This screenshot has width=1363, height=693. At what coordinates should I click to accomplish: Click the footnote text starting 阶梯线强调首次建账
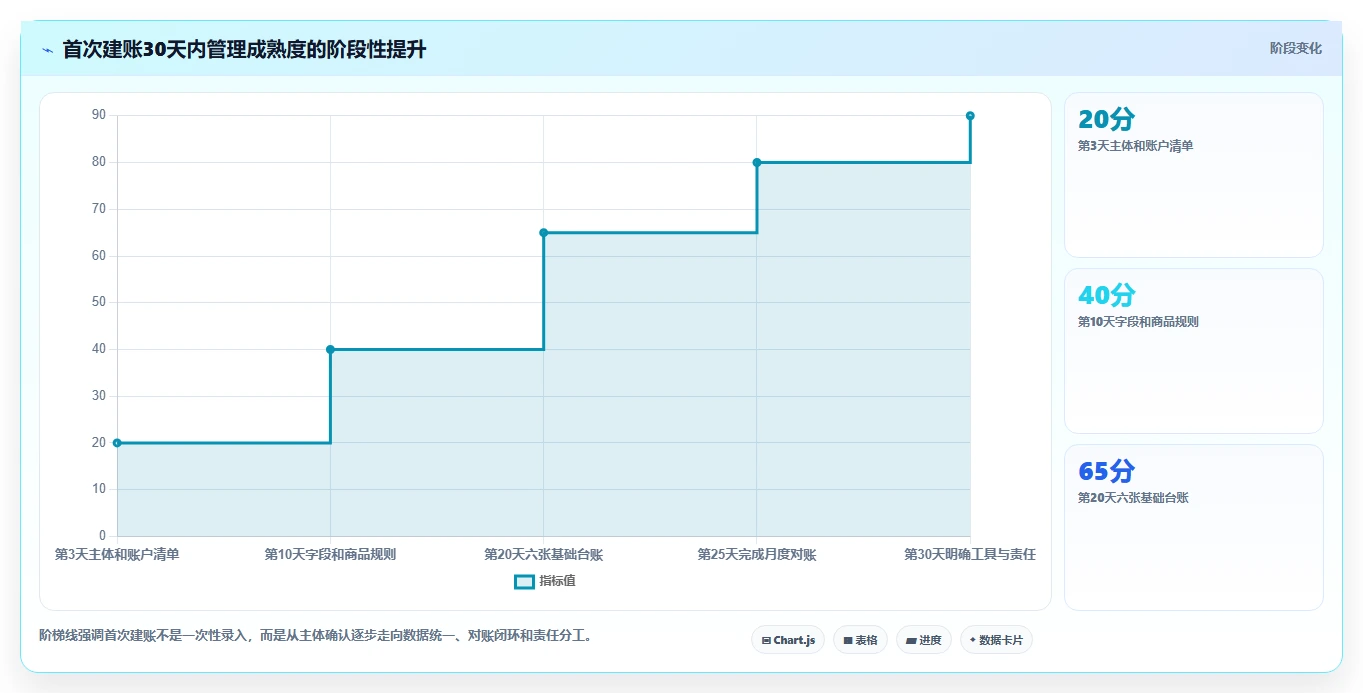[x=318, y=635]
